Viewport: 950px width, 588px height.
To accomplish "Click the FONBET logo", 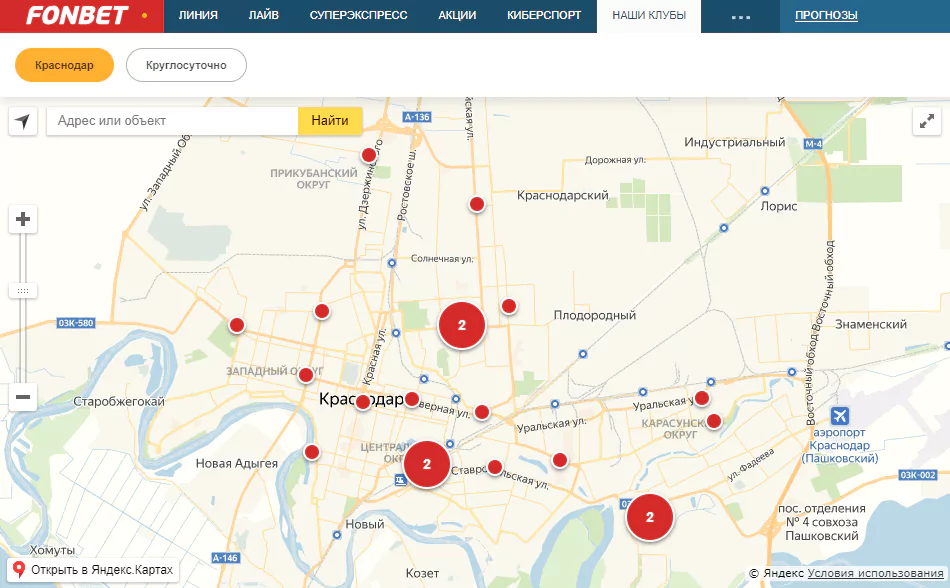I will [78, 15].
